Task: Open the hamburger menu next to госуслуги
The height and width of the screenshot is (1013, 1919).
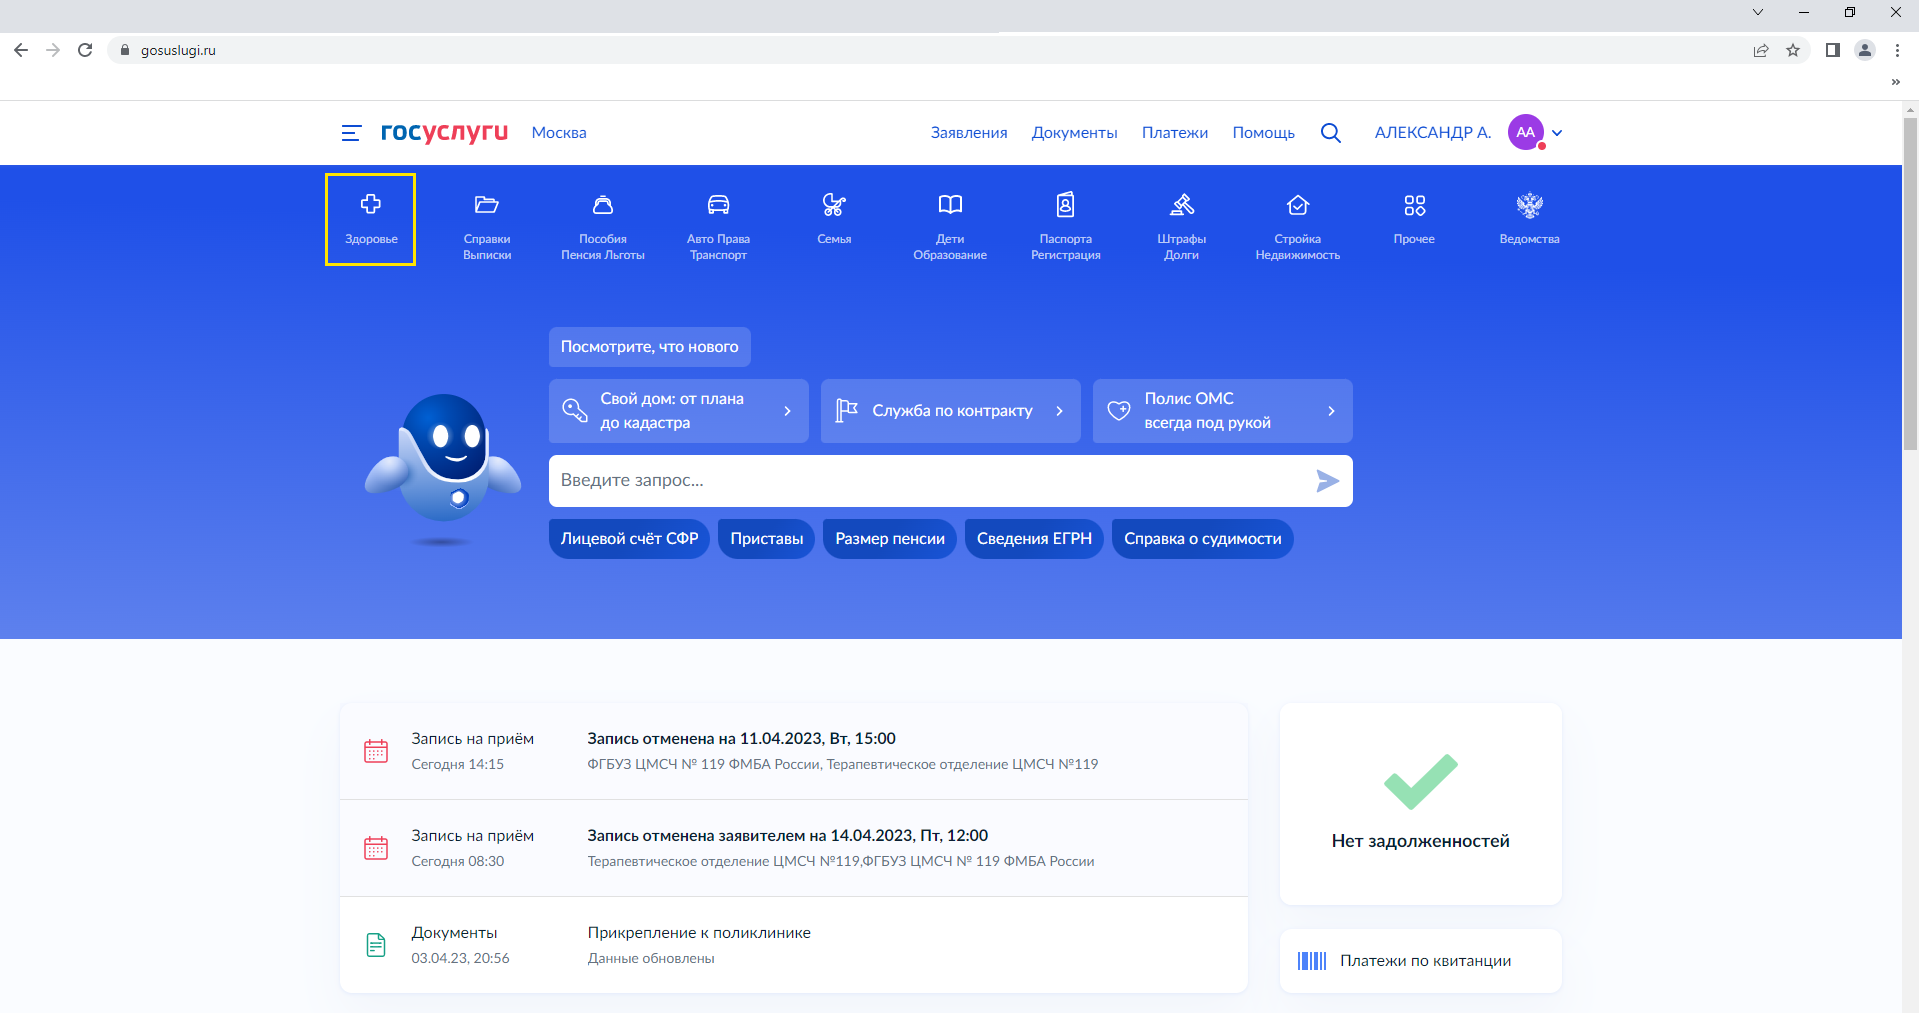Action: [351, 133]
